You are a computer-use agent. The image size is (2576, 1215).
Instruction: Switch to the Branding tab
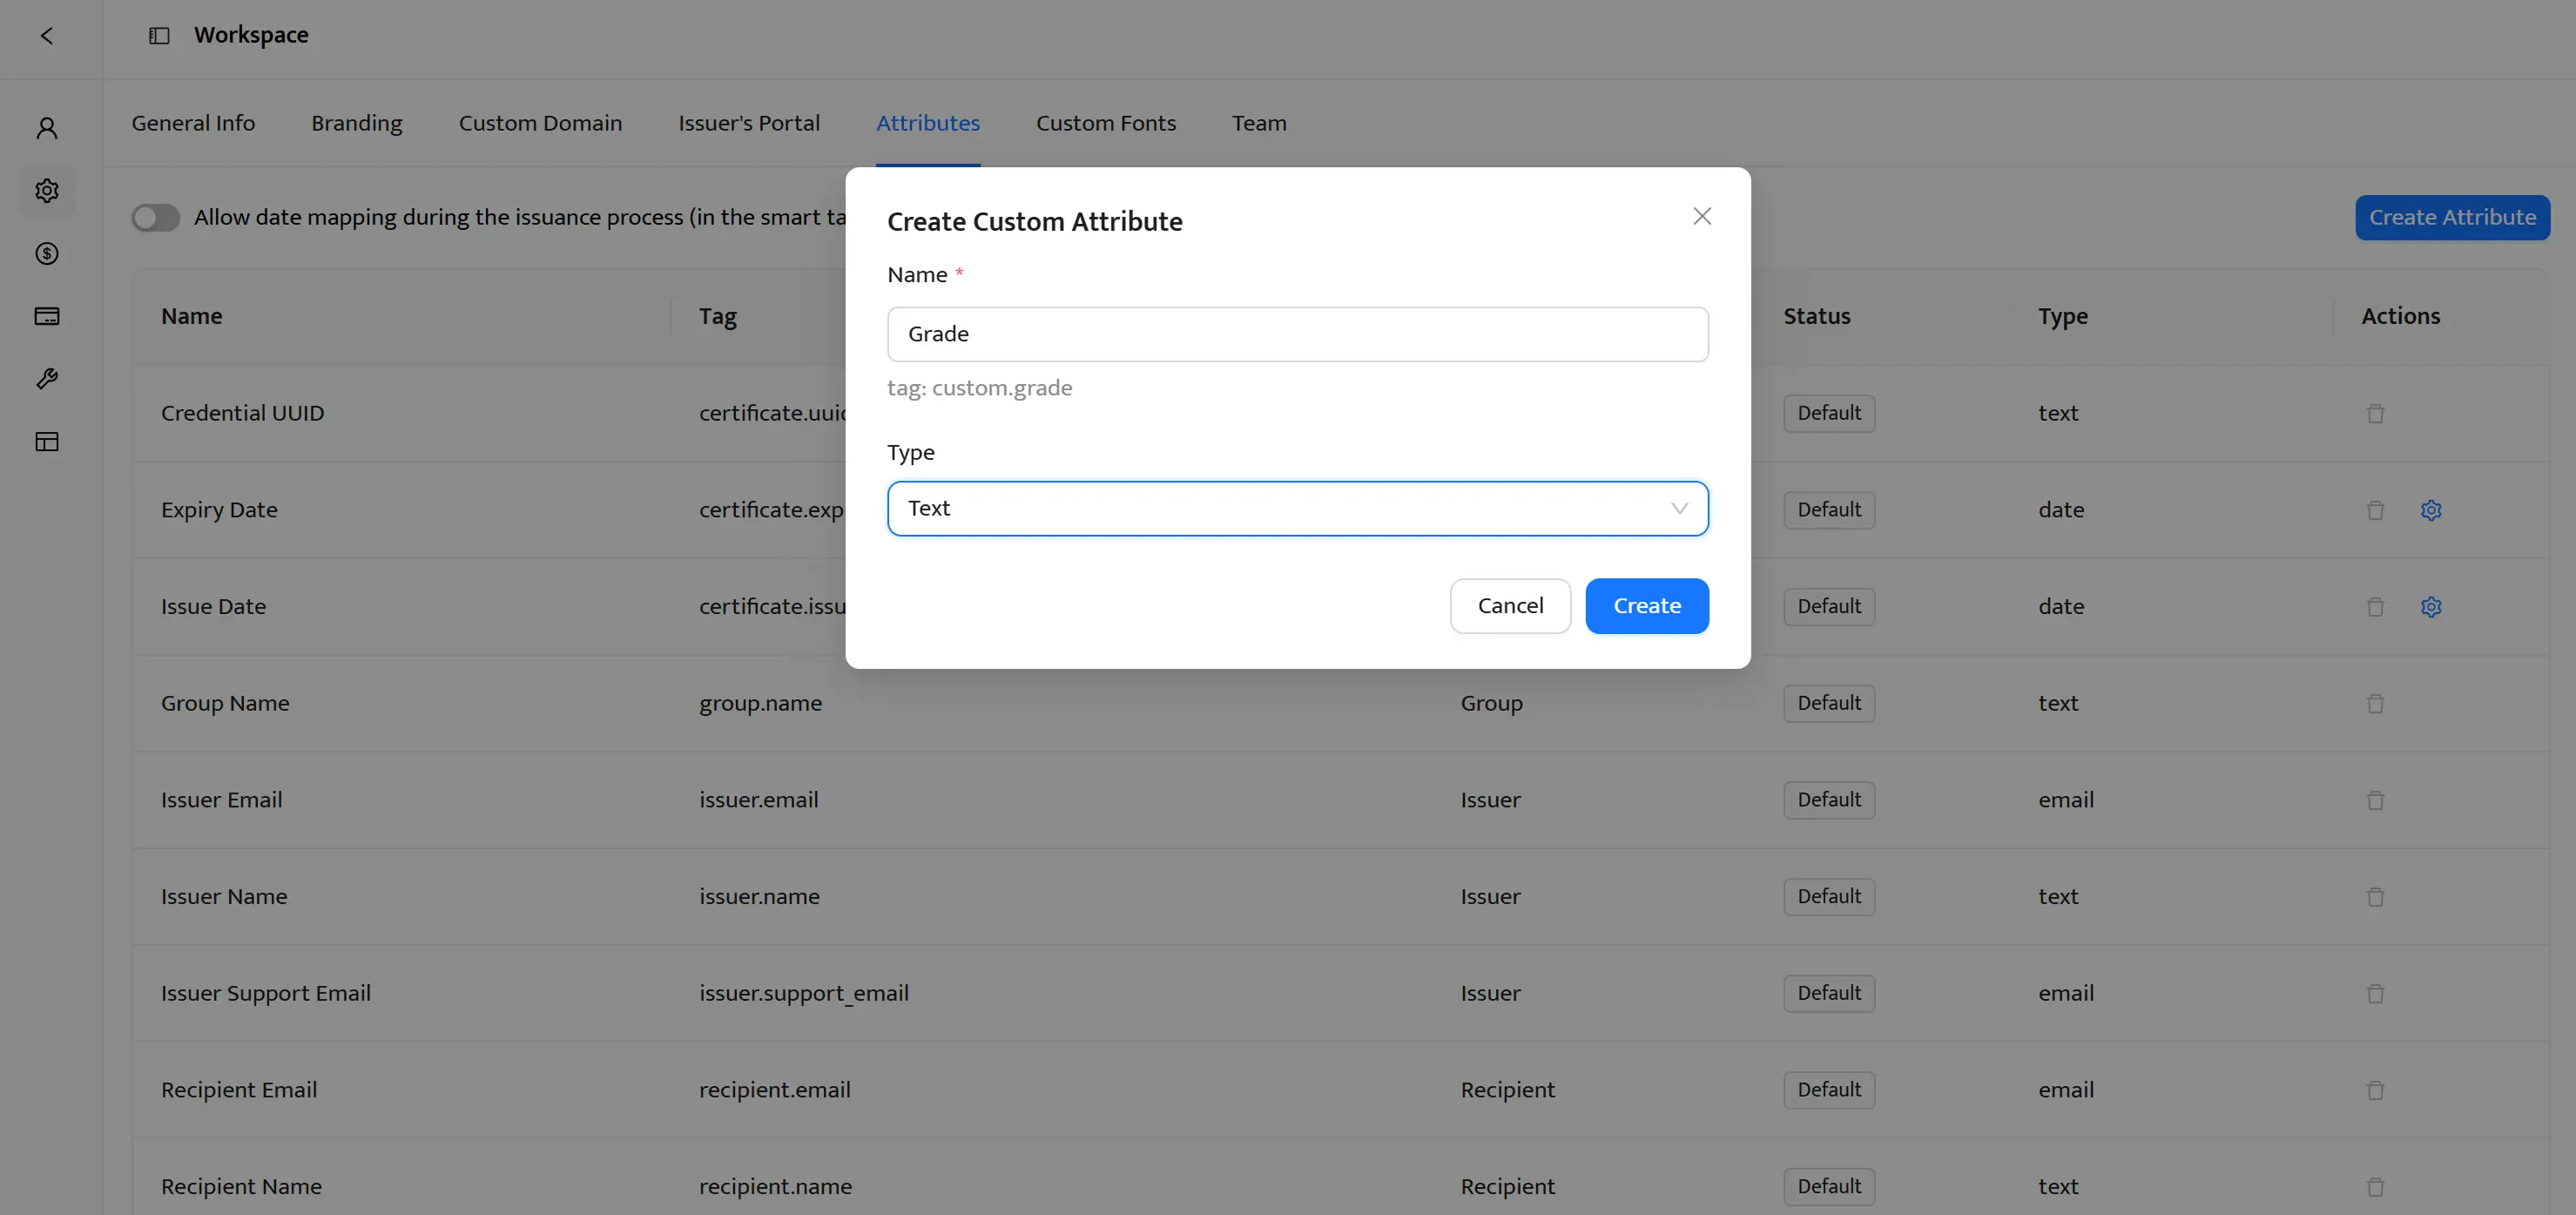[356, 123]
